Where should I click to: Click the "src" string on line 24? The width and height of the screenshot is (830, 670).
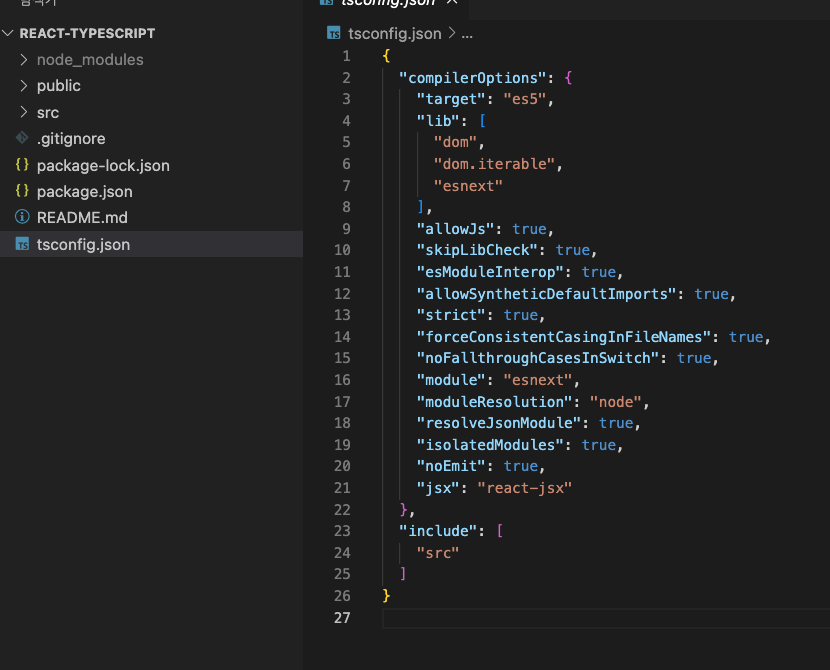tap(438, 553)
